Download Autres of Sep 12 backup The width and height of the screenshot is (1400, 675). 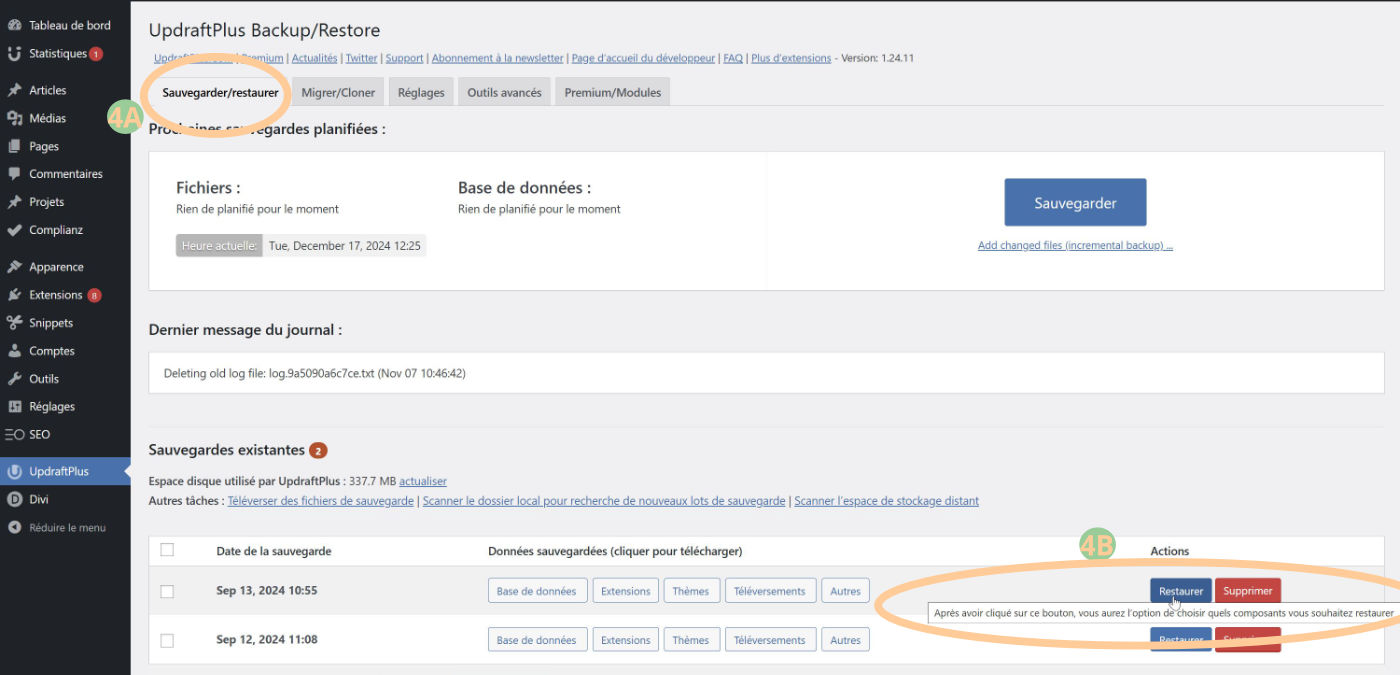click(x=845, y=640)
